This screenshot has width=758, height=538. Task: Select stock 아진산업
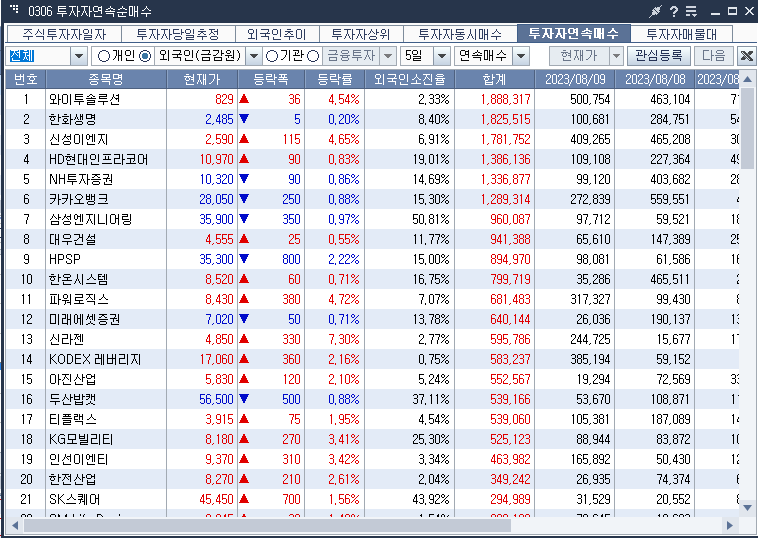tap(73, 379)
